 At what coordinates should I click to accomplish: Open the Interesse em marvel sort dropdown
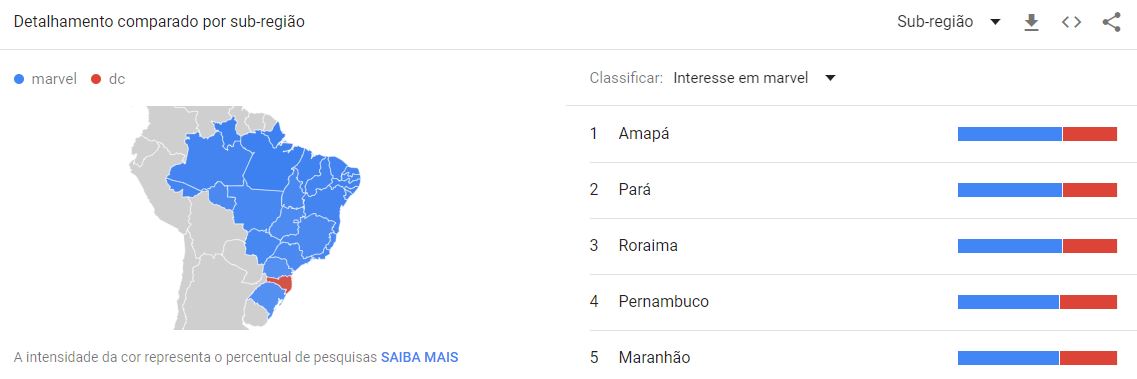click(754, 78)
